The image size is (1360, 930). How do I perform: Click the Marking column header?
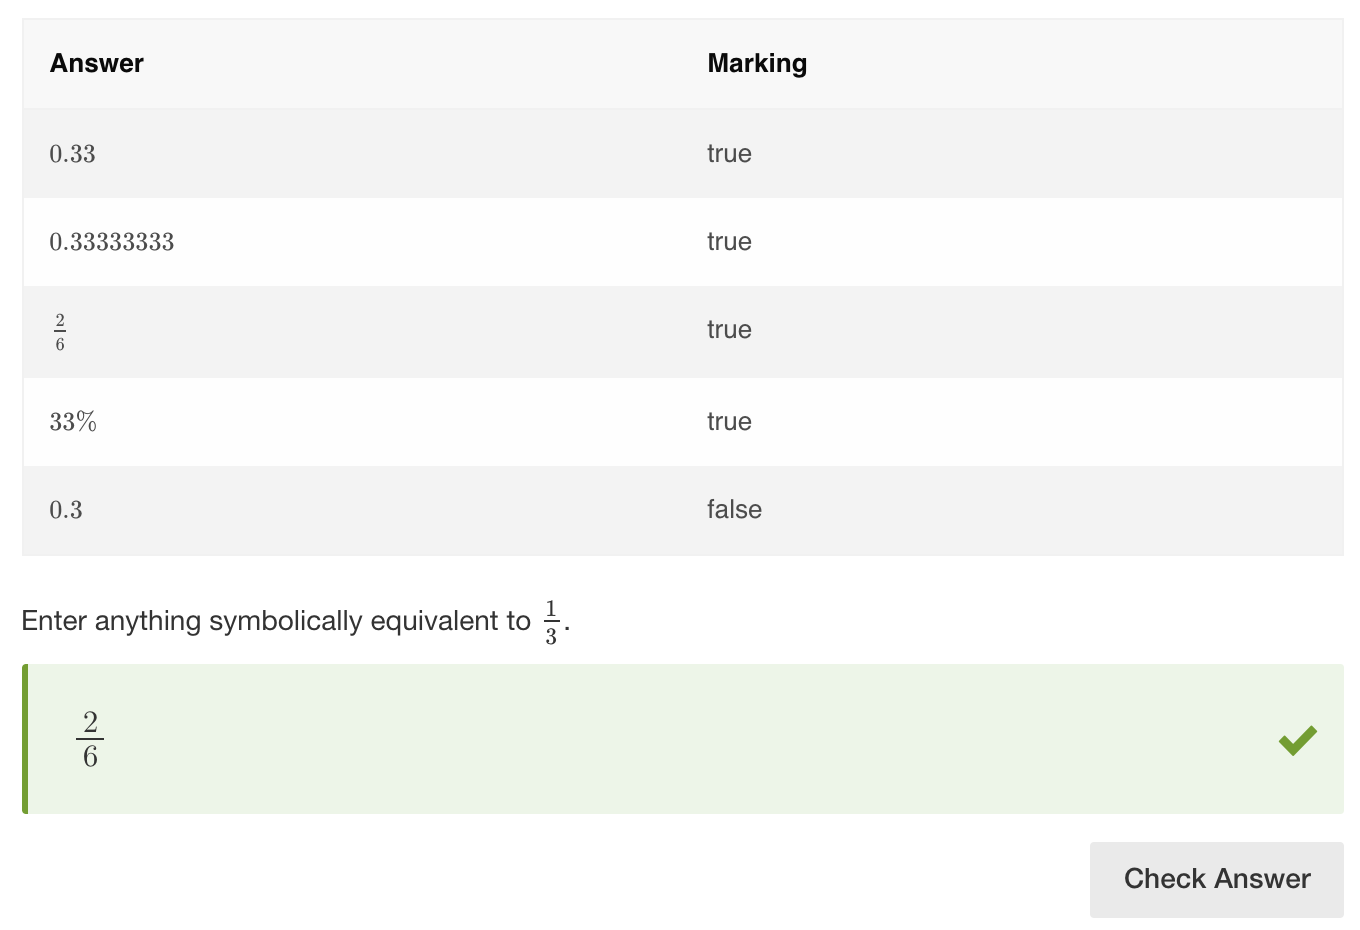[757, 63]
